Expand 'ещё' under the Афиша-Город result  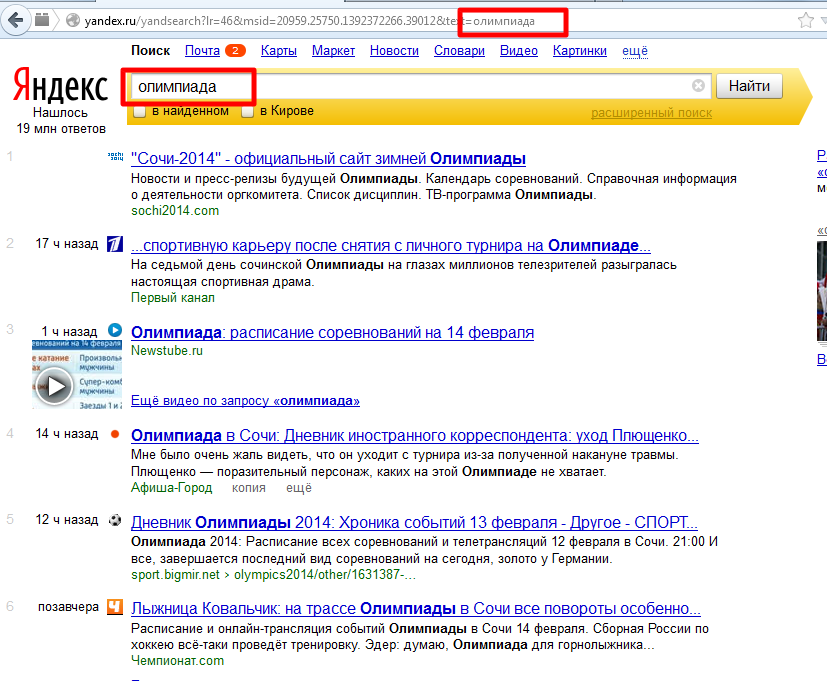point(299,488)
